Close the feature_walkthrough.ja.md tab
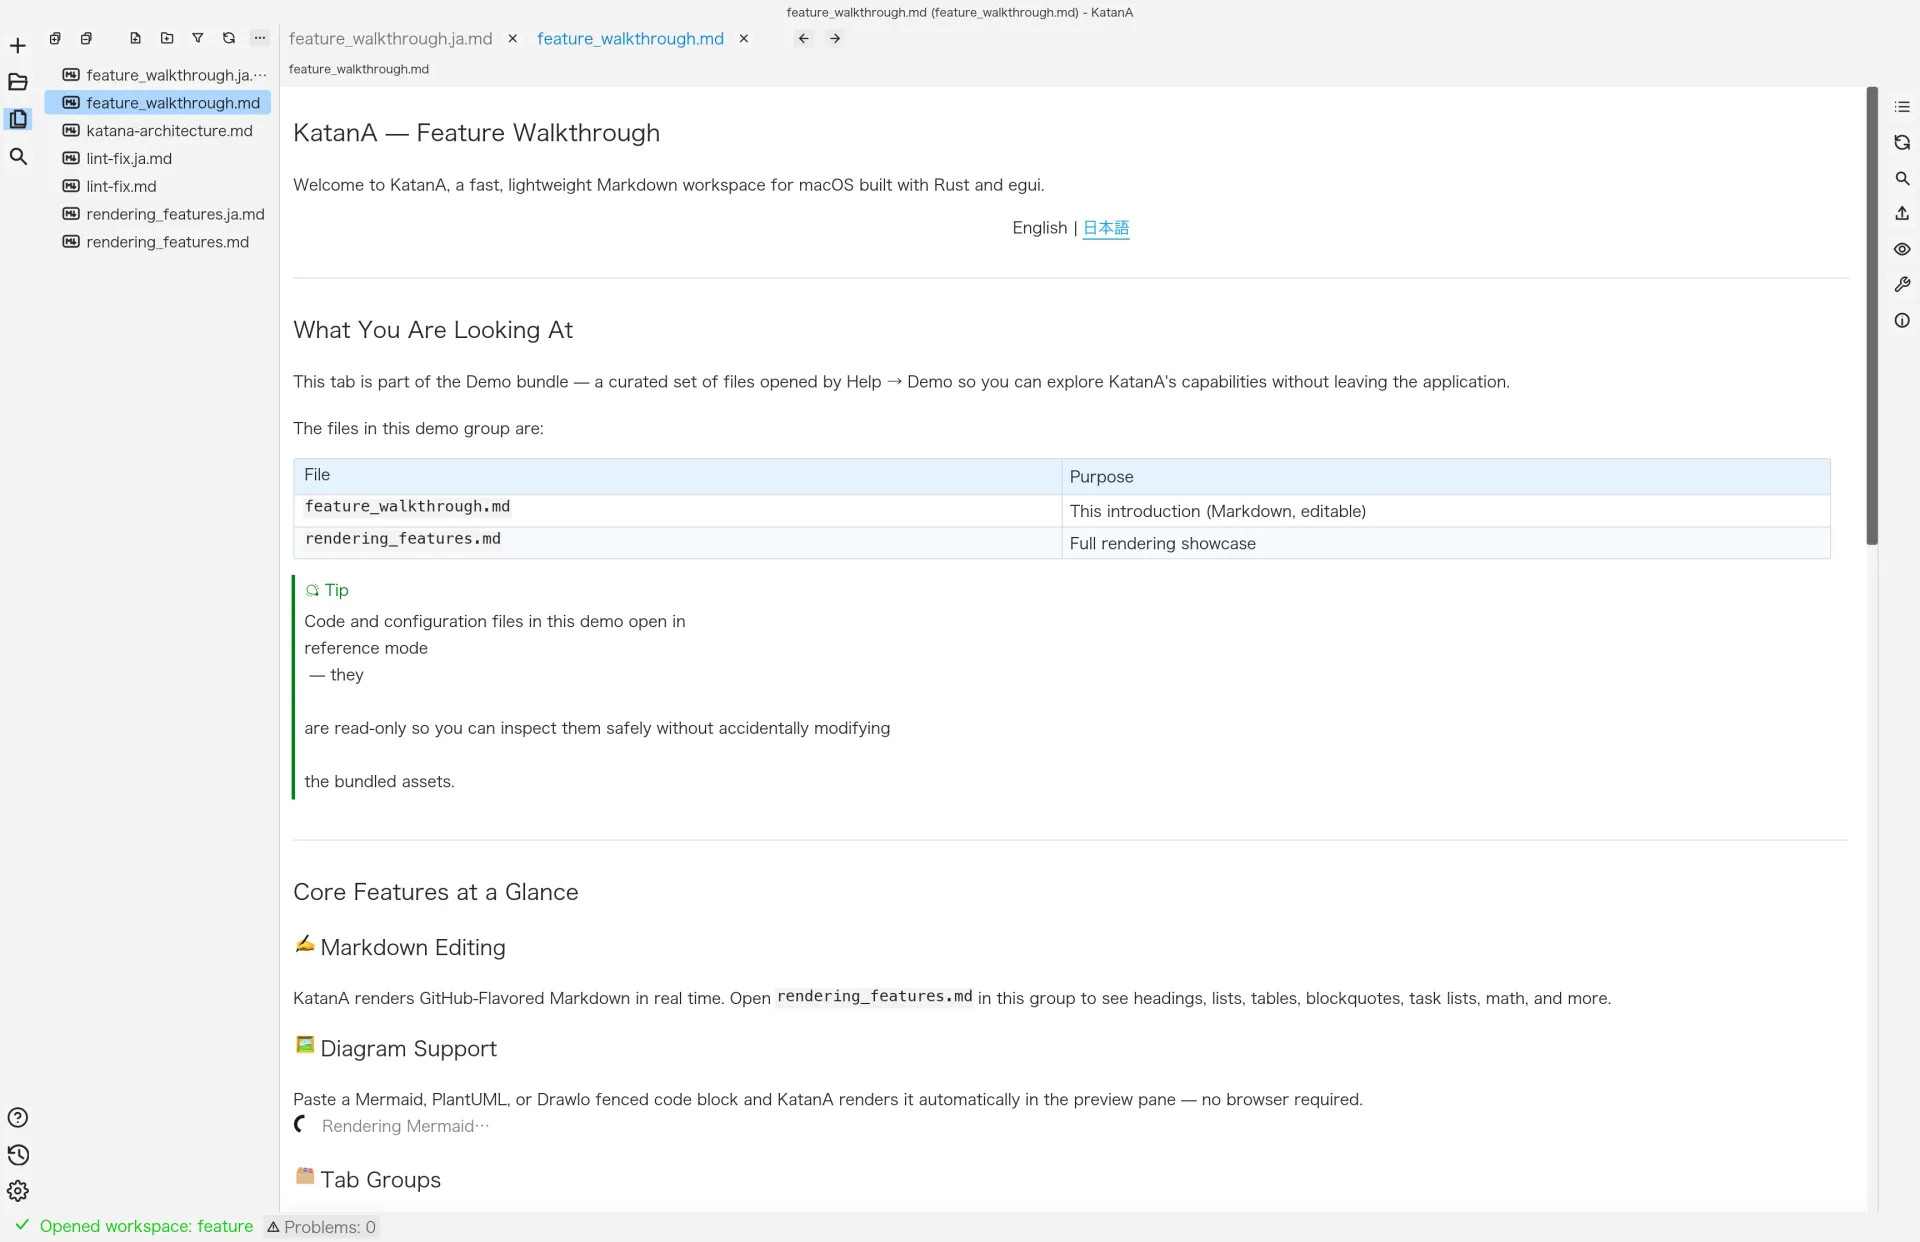This screenshot has width=1920, height=1242. (x=513, y=38)
